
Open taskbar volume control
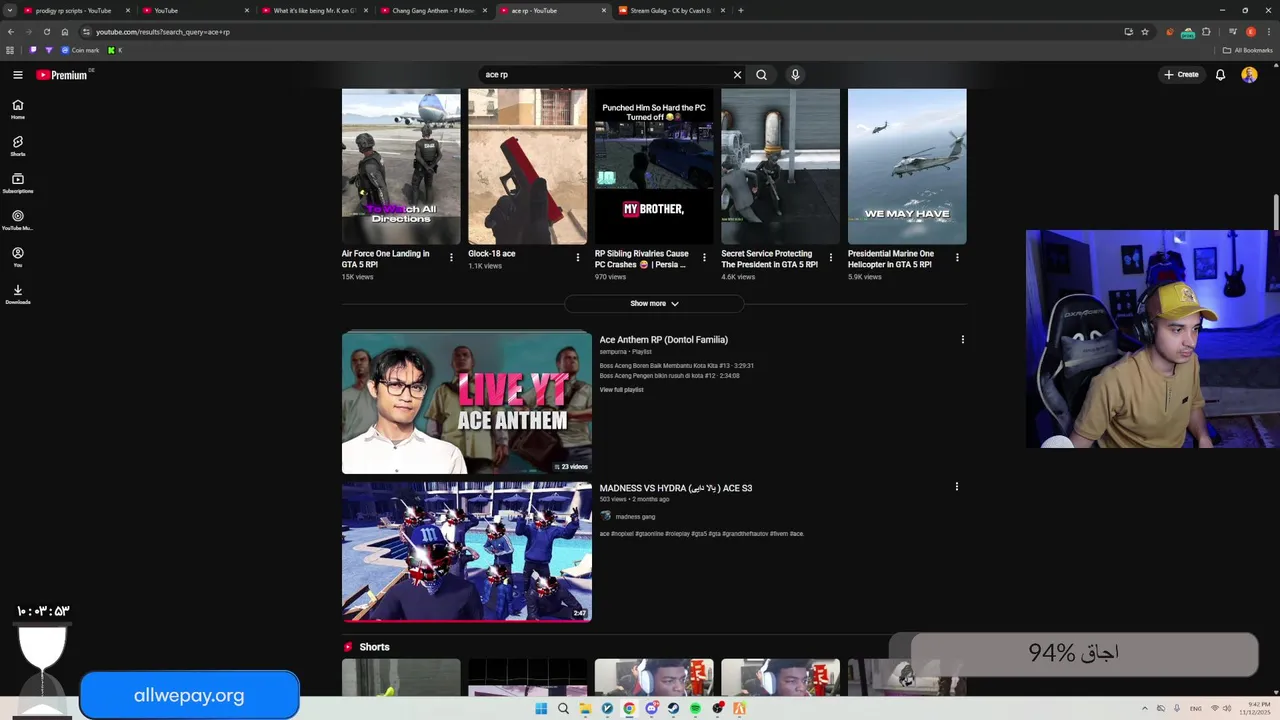tap(1228, 708)
